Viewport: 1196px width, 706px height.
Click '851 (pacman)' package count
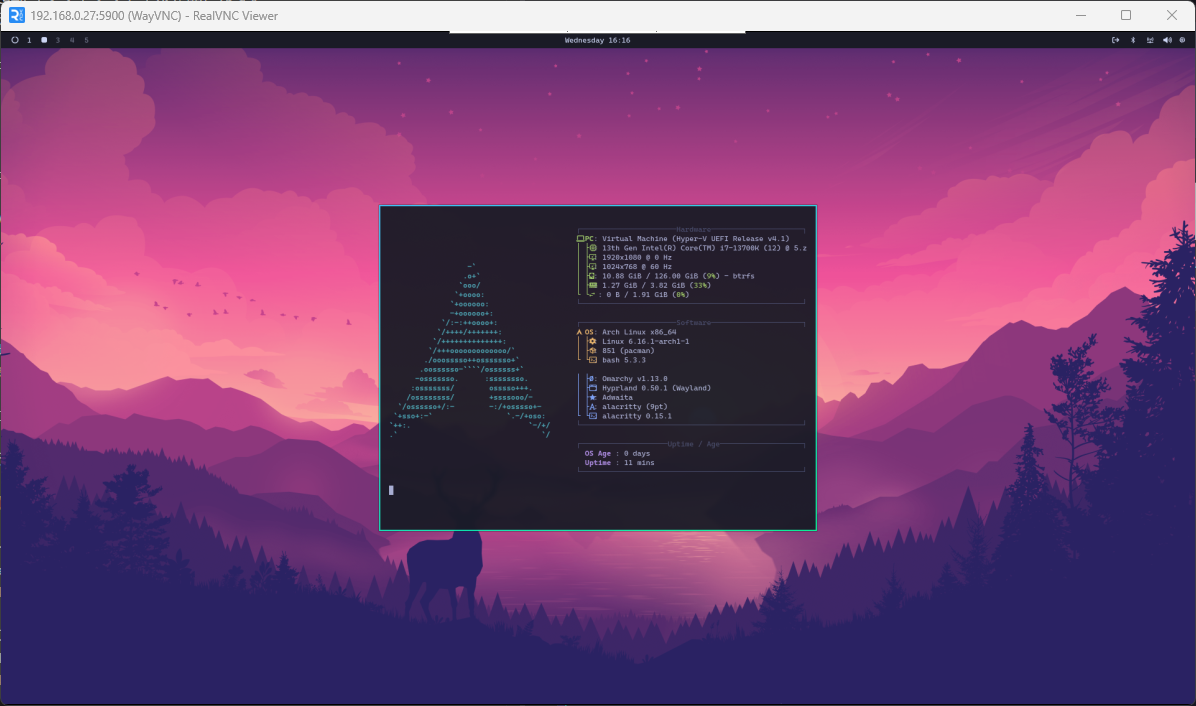point(629,351)
